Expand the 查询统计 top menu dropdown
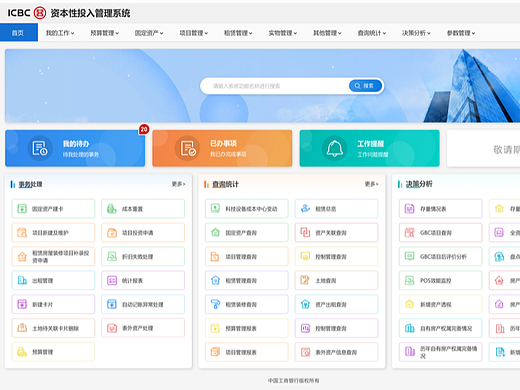The image size is (520, 390). pos(372,33)
